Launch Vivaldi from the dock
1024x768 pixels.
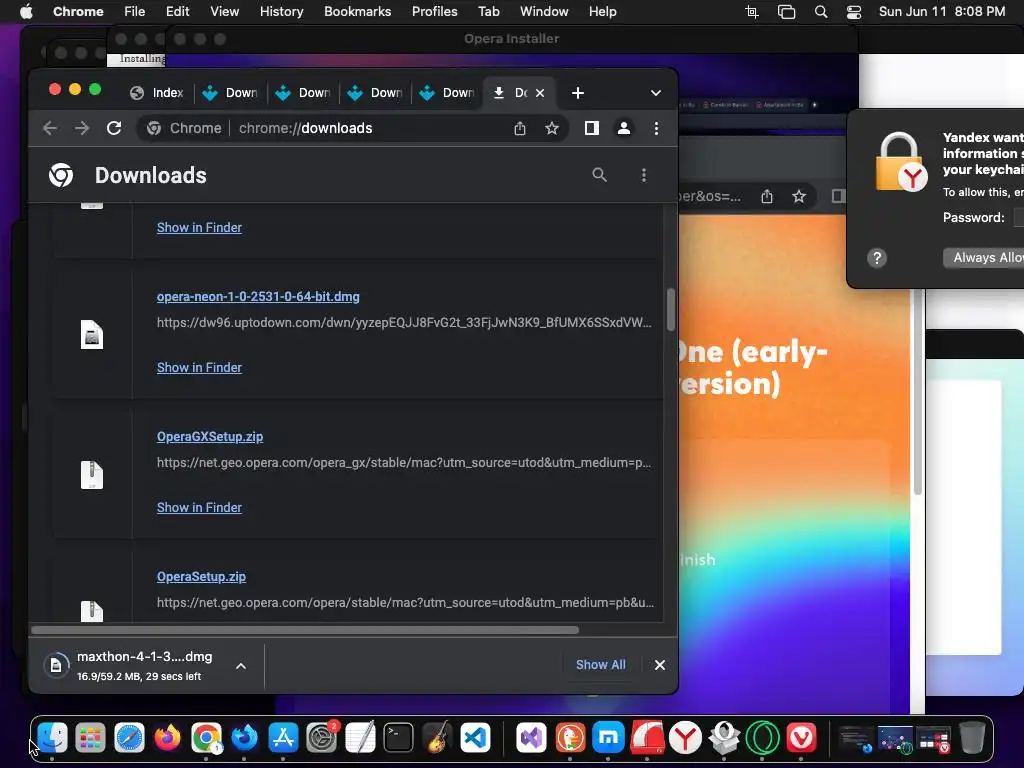pyautogui.click(x=801, y=738)
